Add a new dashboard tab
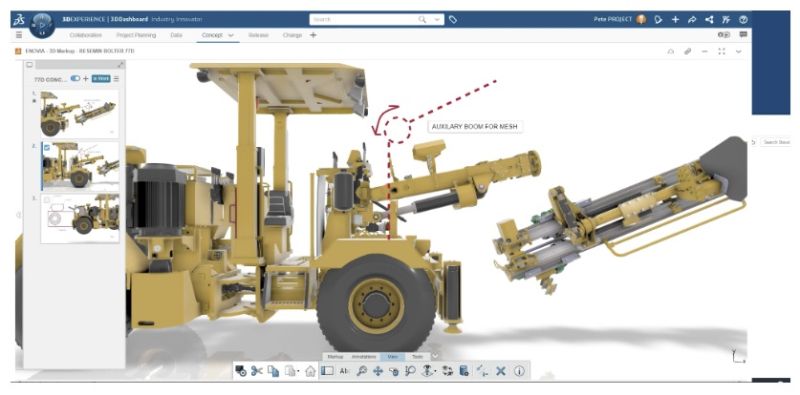 pyautogui.click(x=313, y=35)
